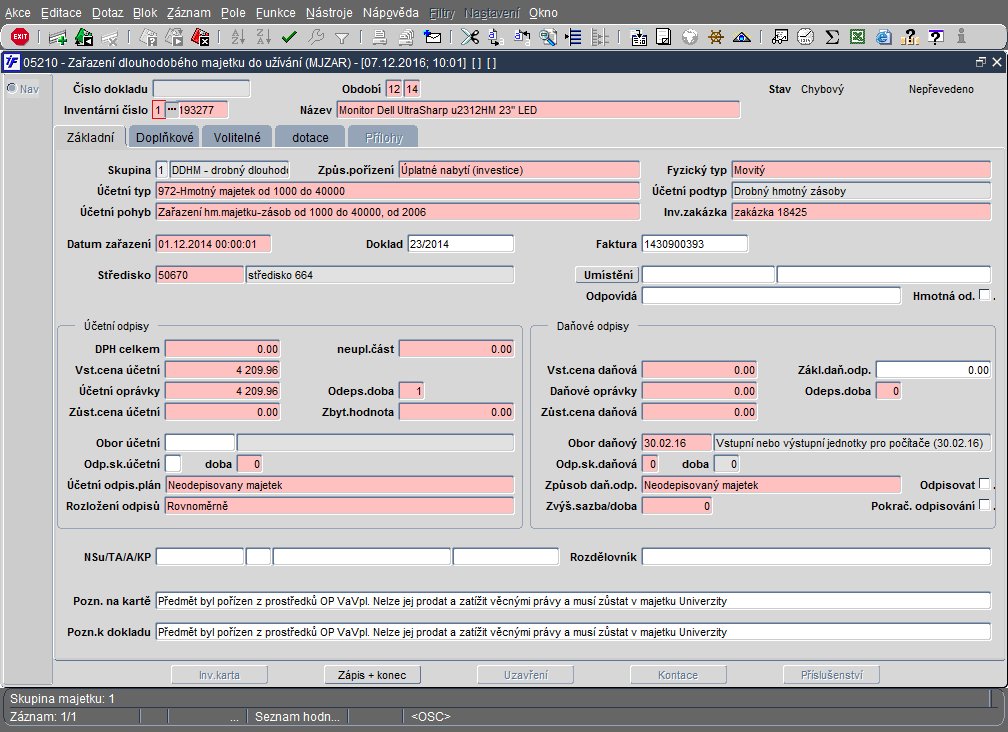Screen dimensions: 1008x732
Task: Click the green checkmark icon in toolbar
Action: click(290, 37)
